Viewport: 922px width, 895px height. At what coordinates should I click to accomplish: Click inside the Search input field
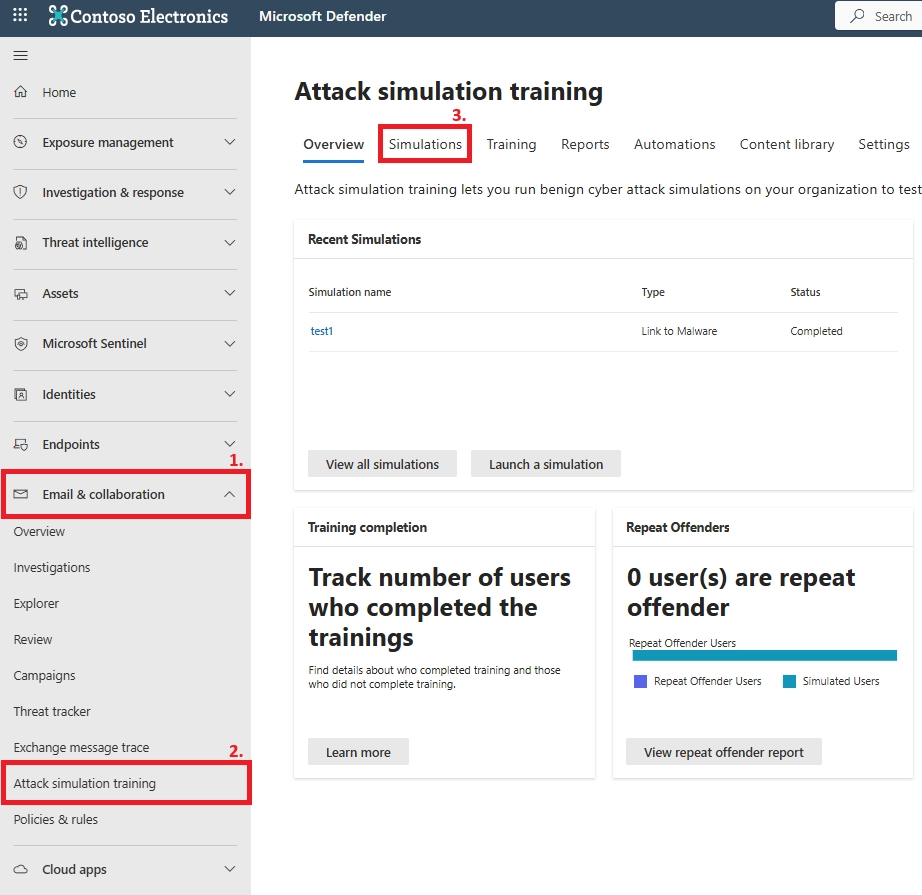895,16
